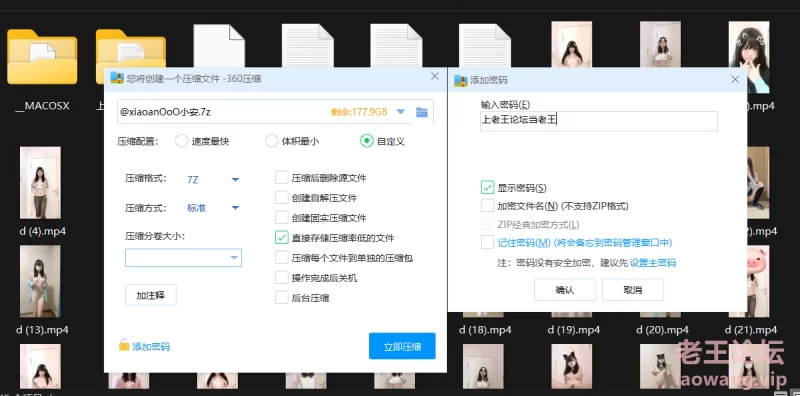Screen dimensions: 800x396
Task: Enable 创建固实压缩文件 checkbox
Action: pyautogui.click(x=282, y=217)
